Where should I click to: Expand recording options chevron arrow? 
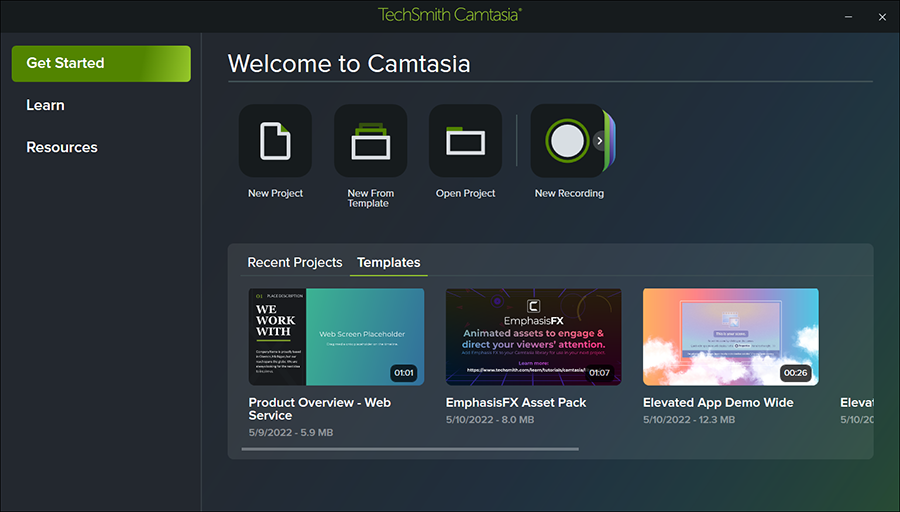coord(600,141)
